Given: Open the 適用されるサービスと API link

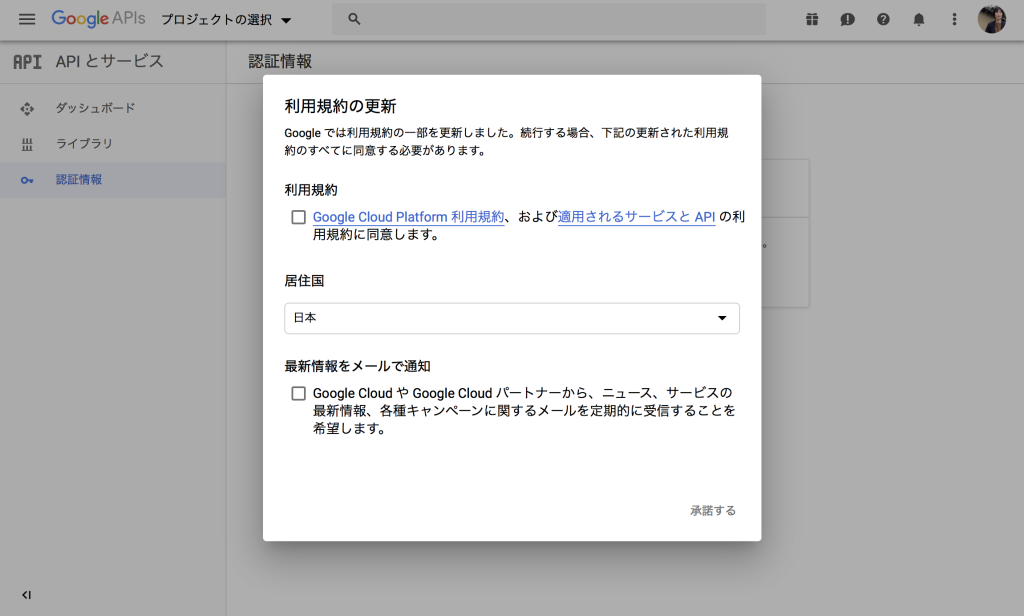Looking at the screenshot, I should [636, 217].
